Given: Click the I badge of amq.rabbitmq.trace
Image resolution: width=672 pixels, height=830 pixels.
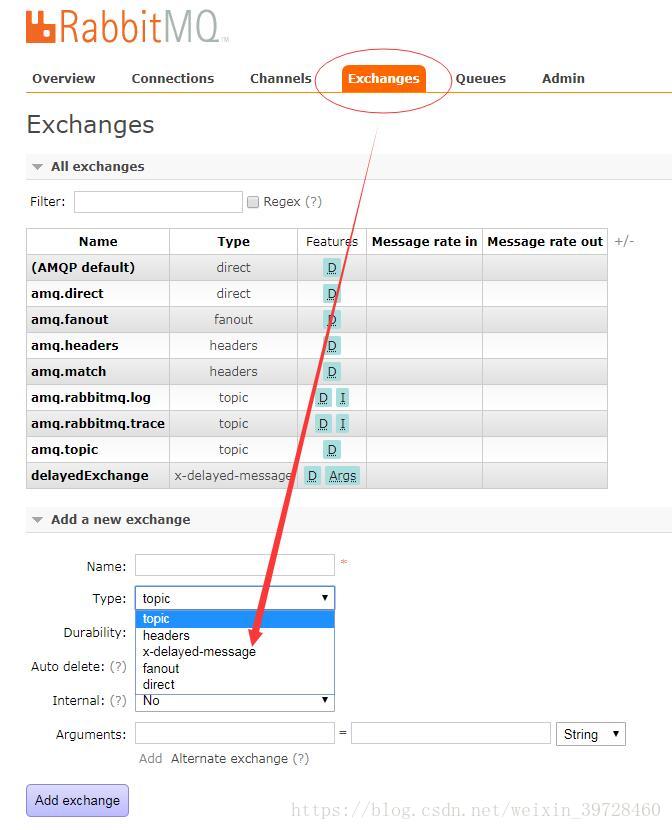Looking at the screenshot, I should tap(343, 423).
